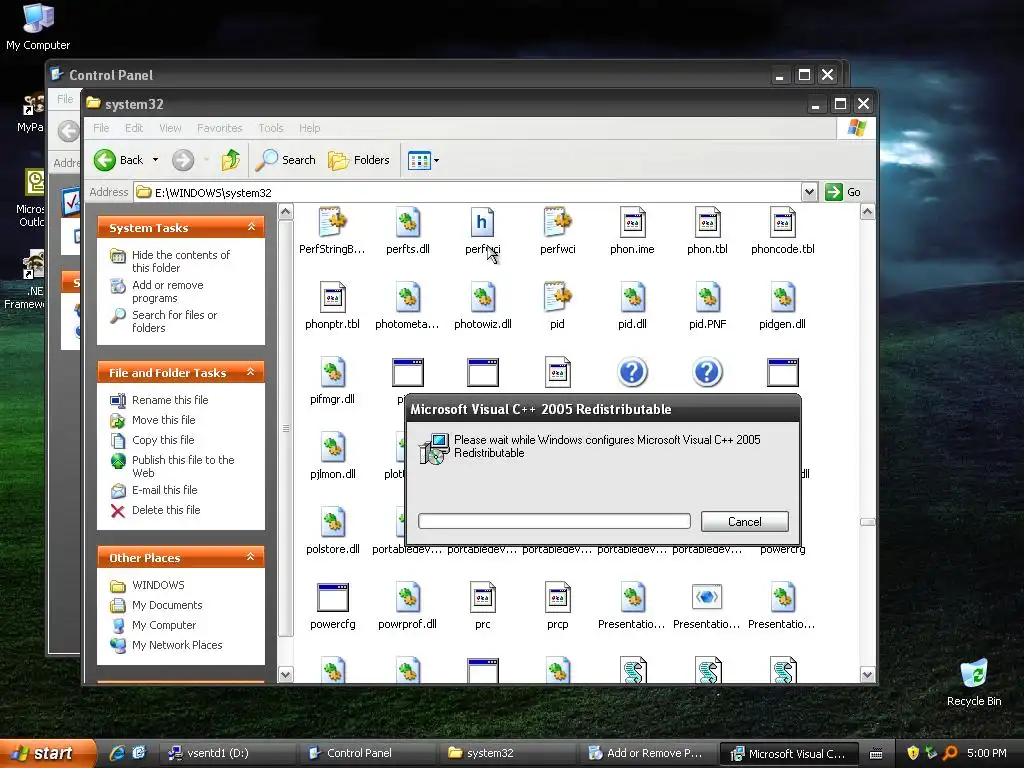Go back with the Back button
The width and height of the screenshot is (1024, 768).
pyautogui.click(x=119, y=160)
